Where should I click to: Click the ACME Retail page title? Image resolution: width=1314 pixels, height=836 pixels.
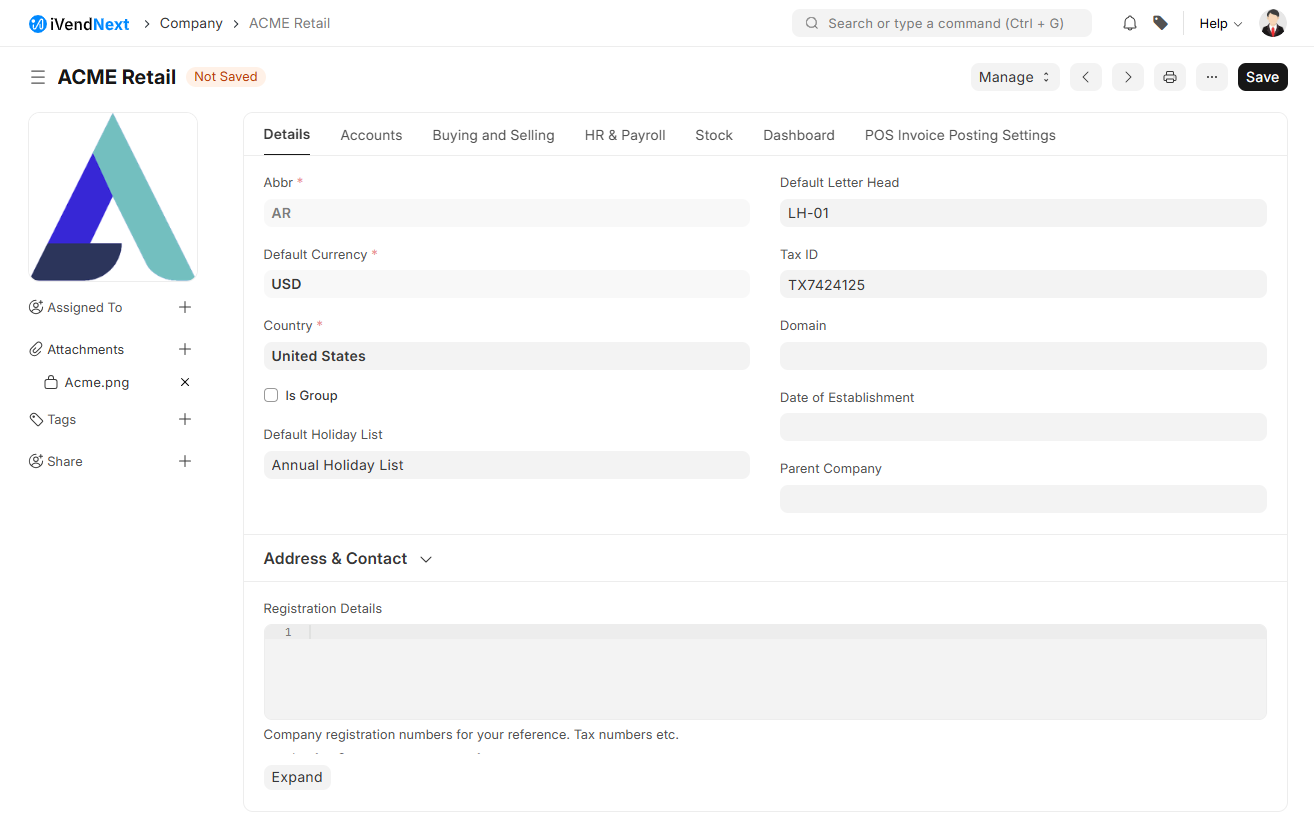click(x=117, y=77)
